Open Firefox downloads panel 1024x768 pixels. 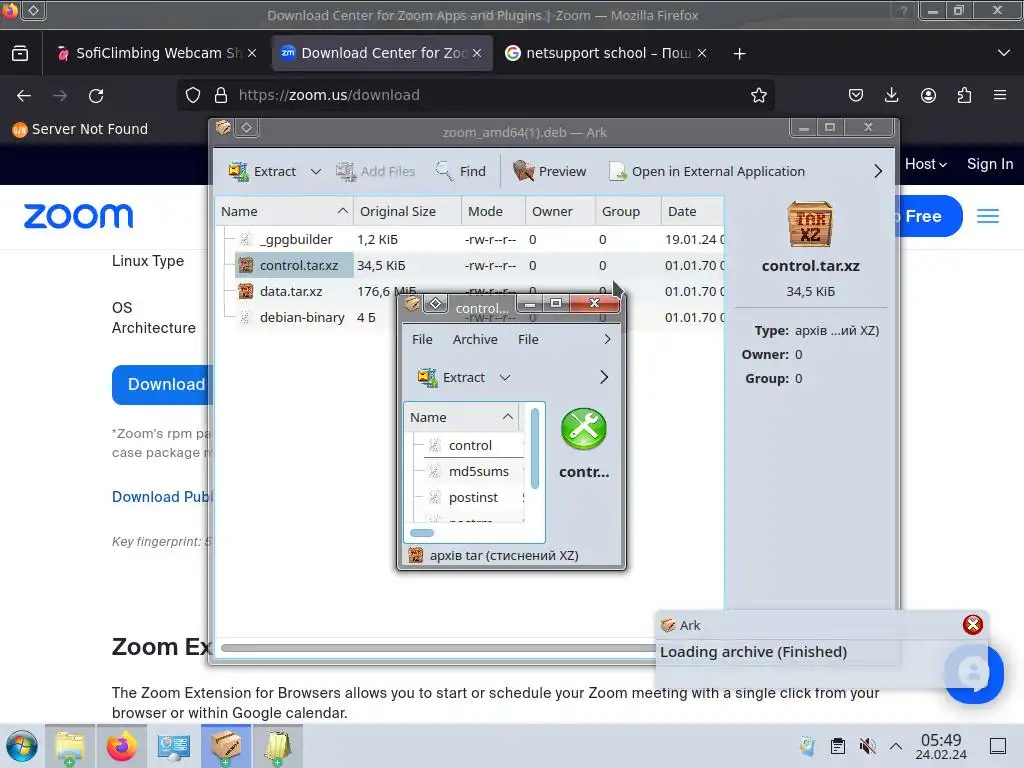tap(891, 95)
